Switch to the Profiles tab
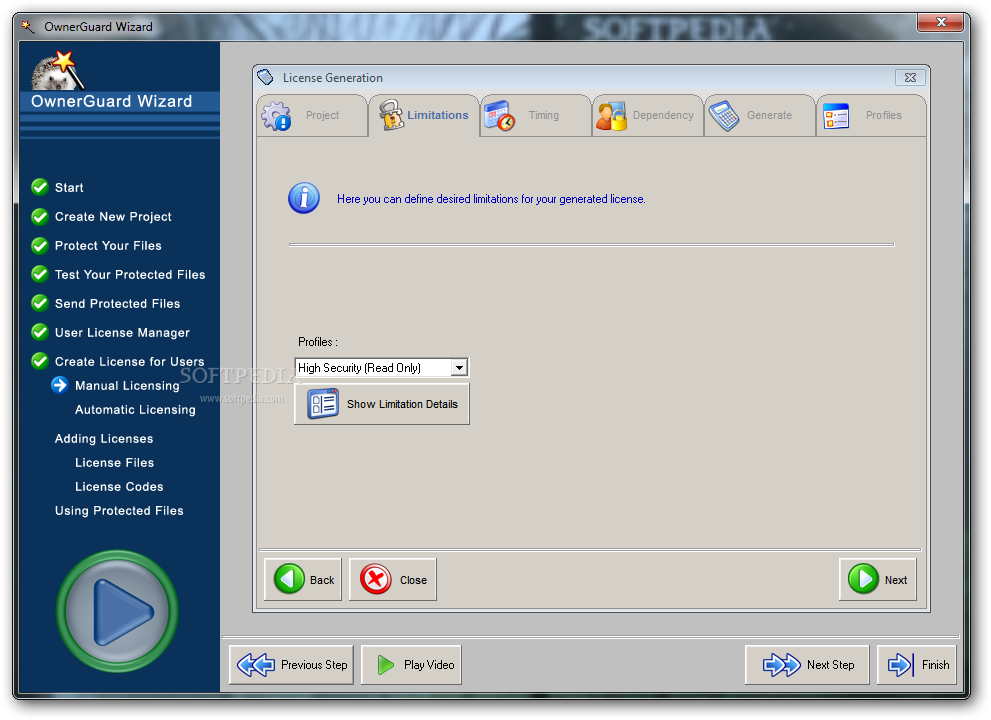 coord(872,116)
